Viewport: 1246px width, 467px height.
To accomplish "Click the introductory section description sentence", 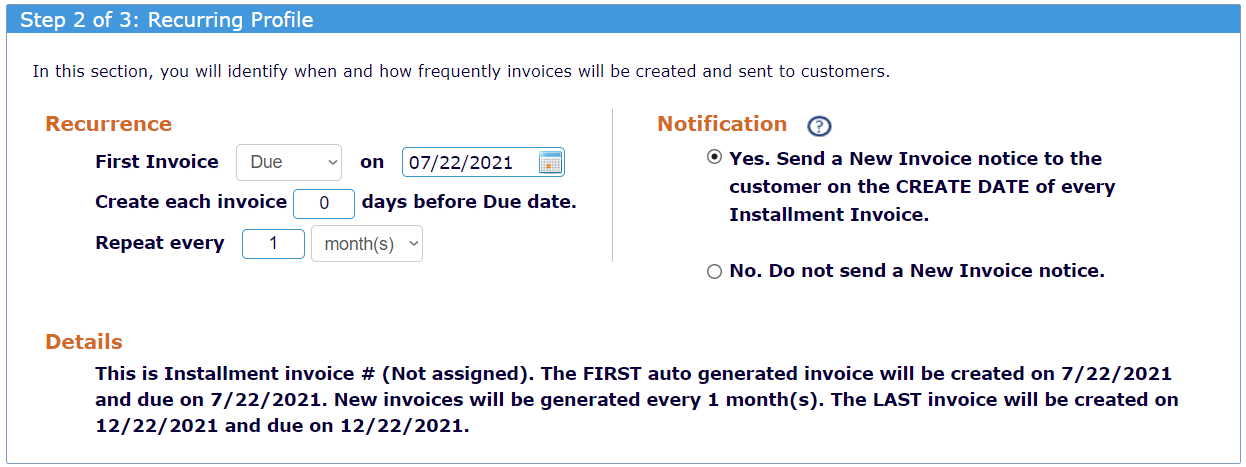I will click(461, 72).
